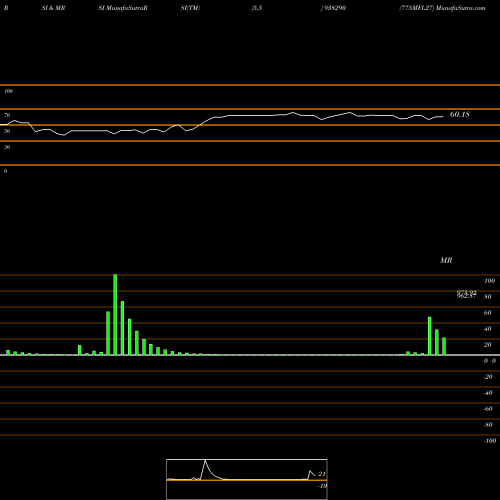The width and height of the screenshot is (500, 500).
Task: Click the overlapping price values near 80
Action: pyautogui.click(x=466, y=294)
